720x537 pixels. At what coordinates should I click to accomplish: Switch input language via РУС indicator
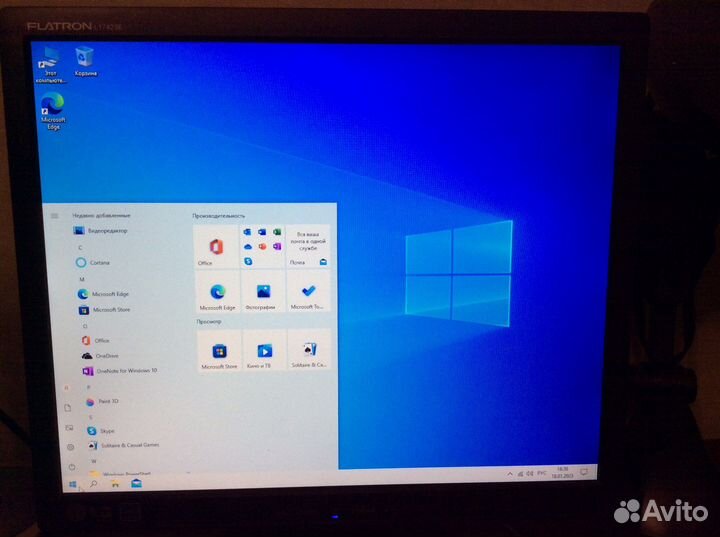pos(542,473)
